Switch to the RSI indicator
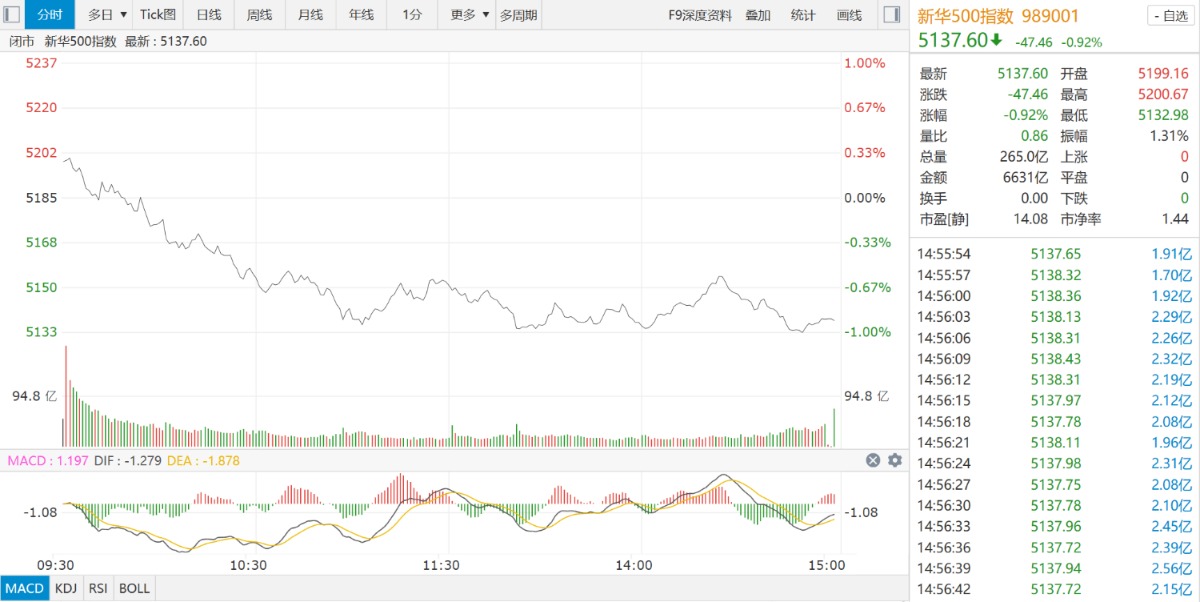The height and width of the screenshot is (602, 1200). click(98, 588)
